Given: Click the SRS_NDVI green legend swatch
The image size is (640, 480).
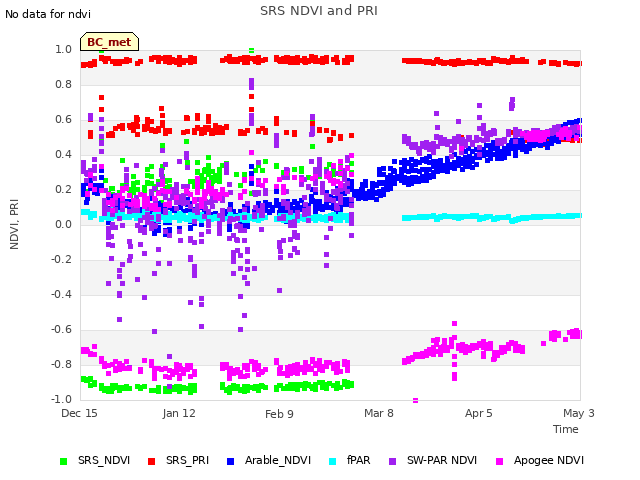Looking at the screenshot, I should [x=63, y=462].
